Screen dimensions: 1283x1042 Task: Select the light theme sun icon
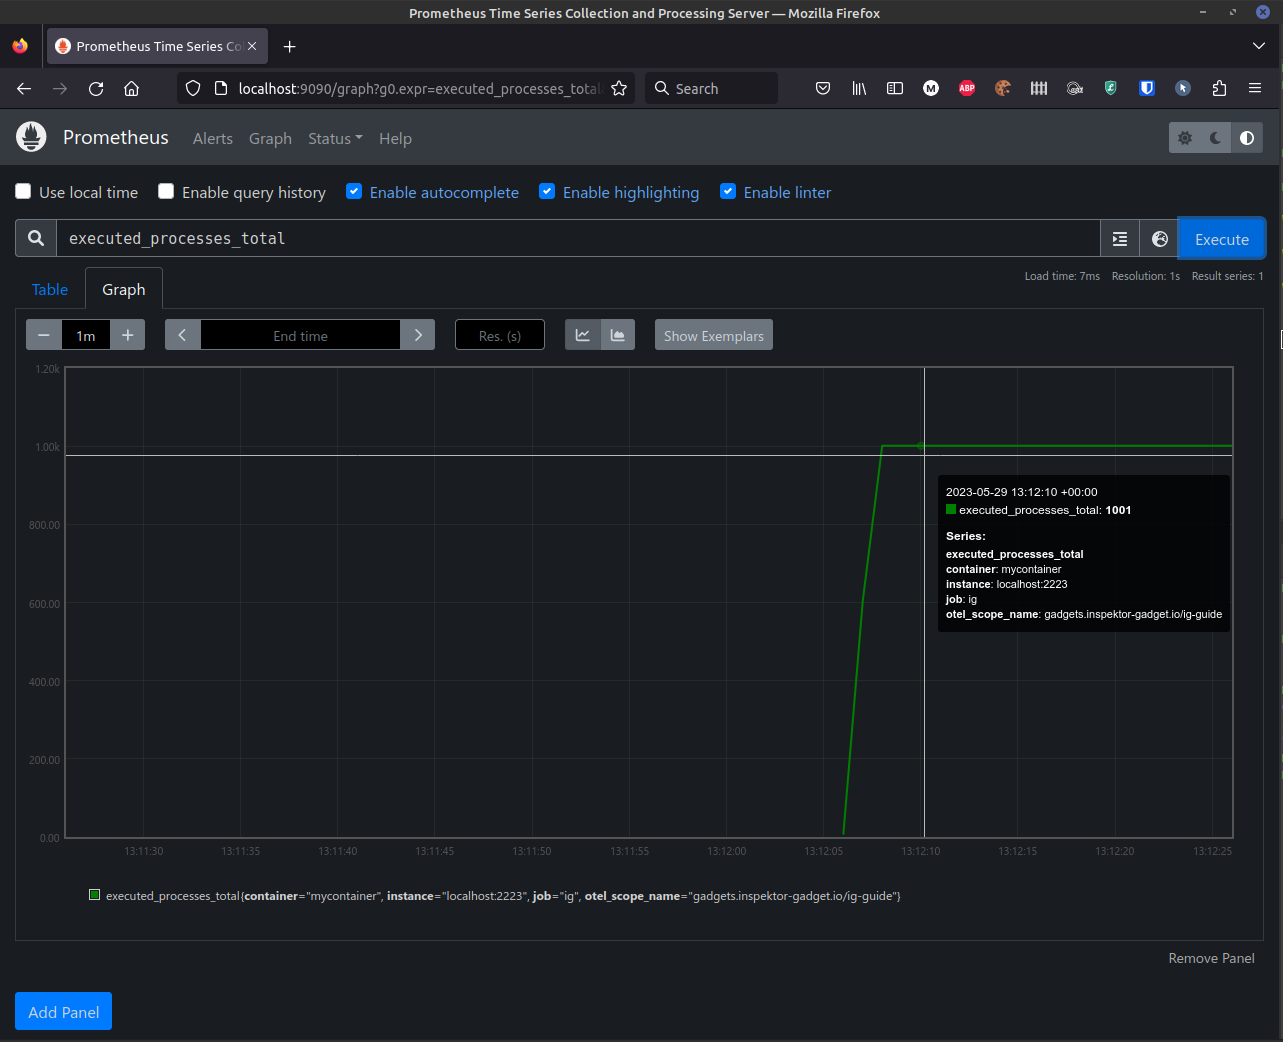1185,138
